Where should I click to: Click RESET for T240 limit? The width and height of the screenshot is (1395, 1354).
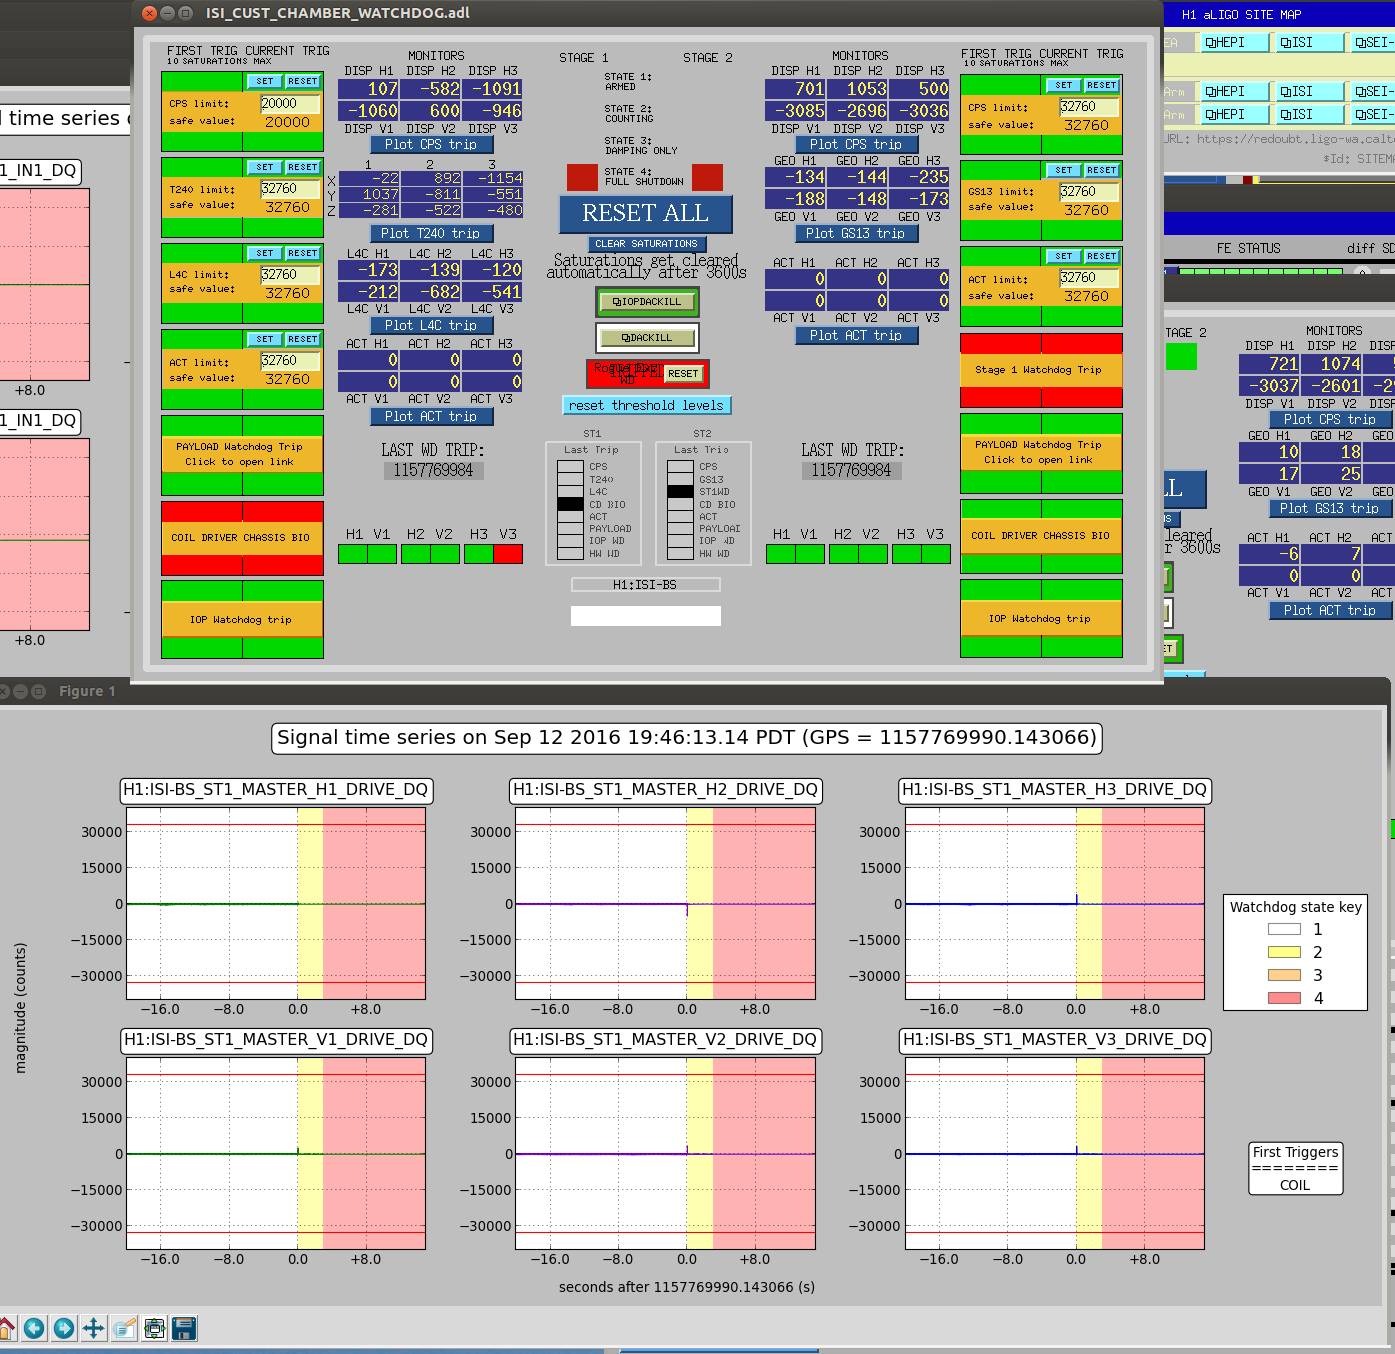(303, 167)
